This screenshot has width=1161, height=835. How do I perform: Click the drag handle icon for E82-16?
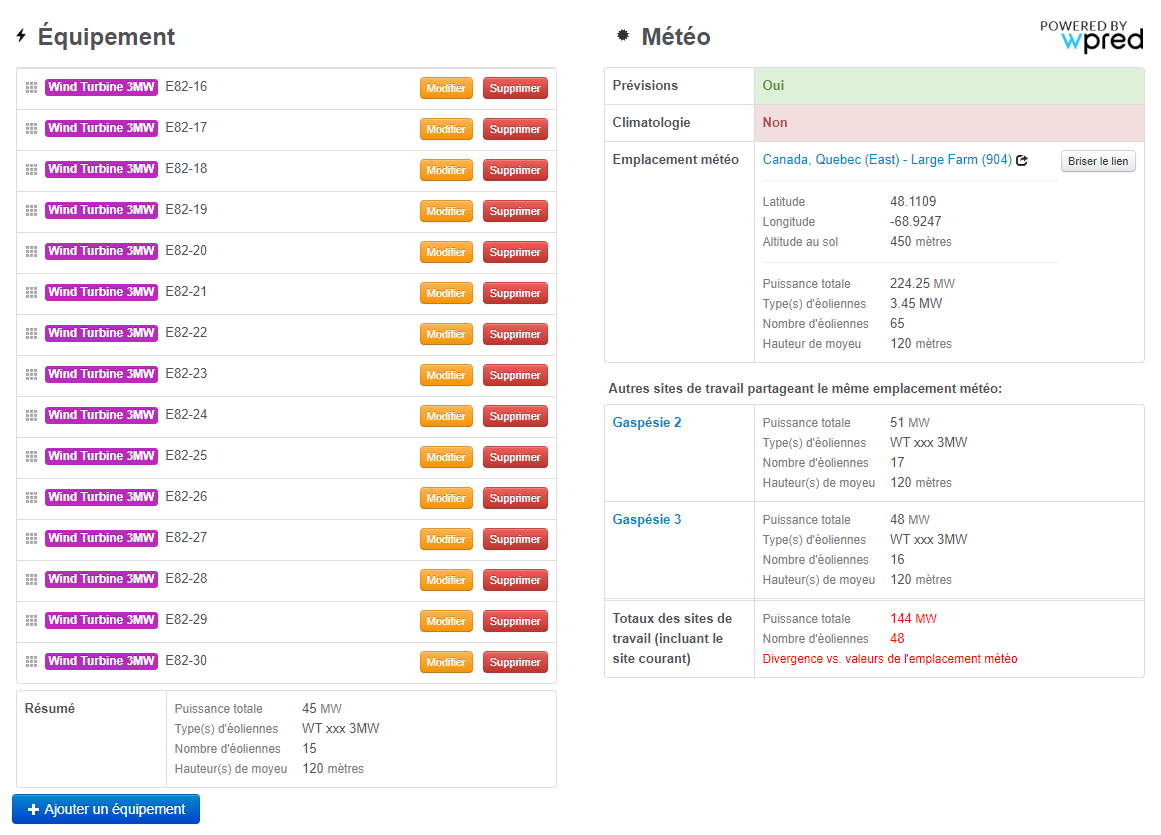[x=31, y=87]
